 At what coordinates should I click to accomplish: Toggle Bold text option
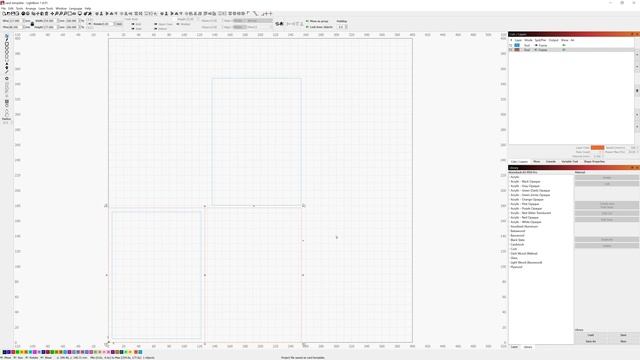(x=133, y=24)
